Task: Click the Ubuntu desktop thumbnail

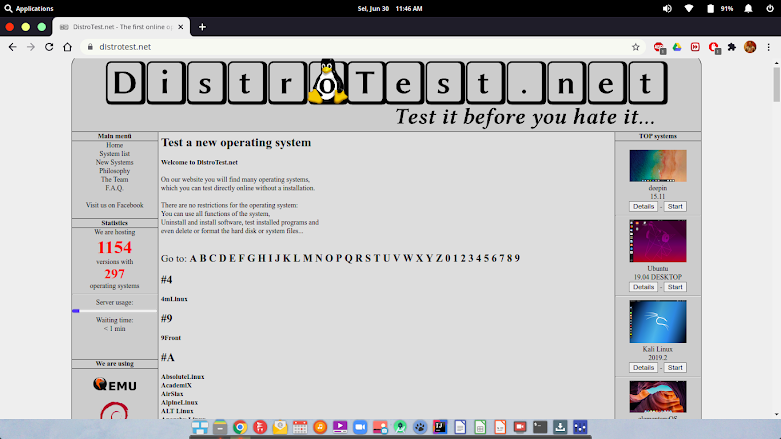Action: click(x=658, y=241)
